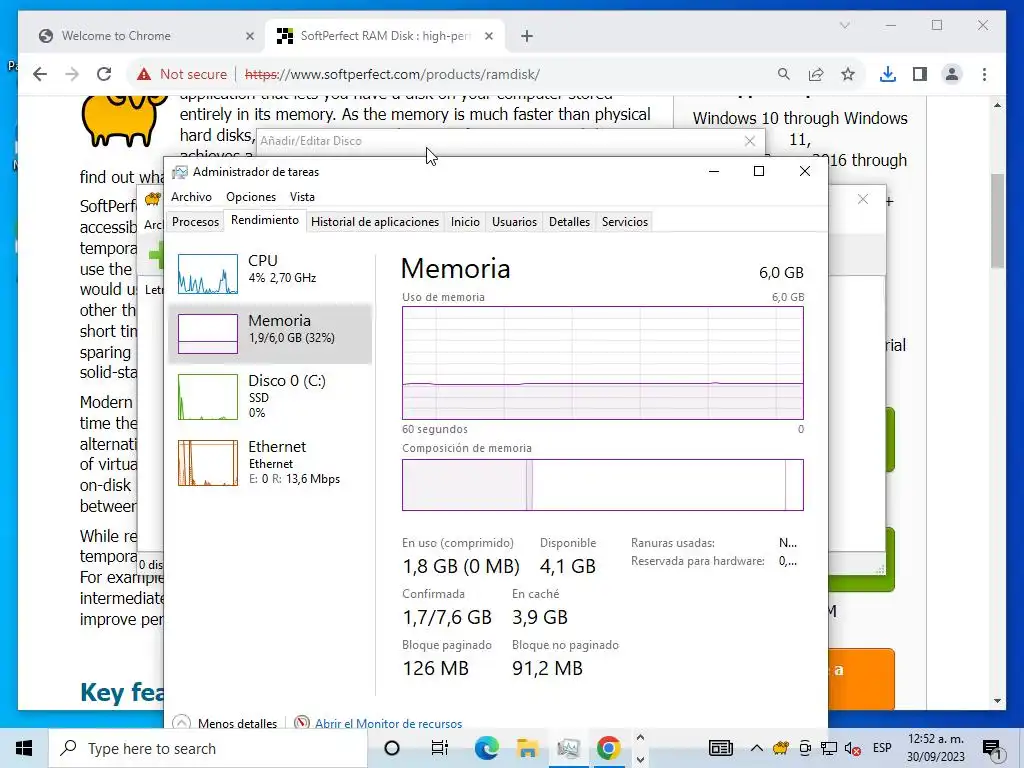Switch to the Rendimiento tab
Viewport: 1024px width, 768px height.
pos(264,220)
